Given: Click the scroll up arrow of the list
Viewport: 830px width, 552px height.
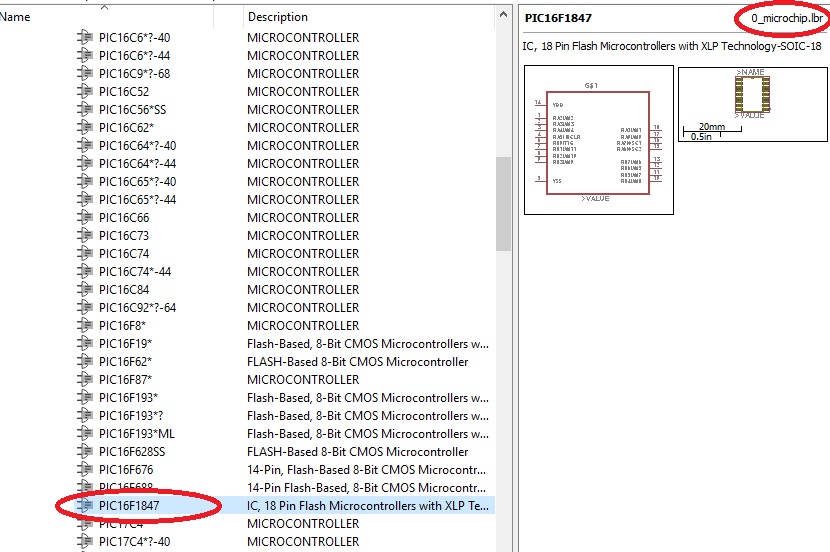Looking at the screenshot, I should point(503,15).
